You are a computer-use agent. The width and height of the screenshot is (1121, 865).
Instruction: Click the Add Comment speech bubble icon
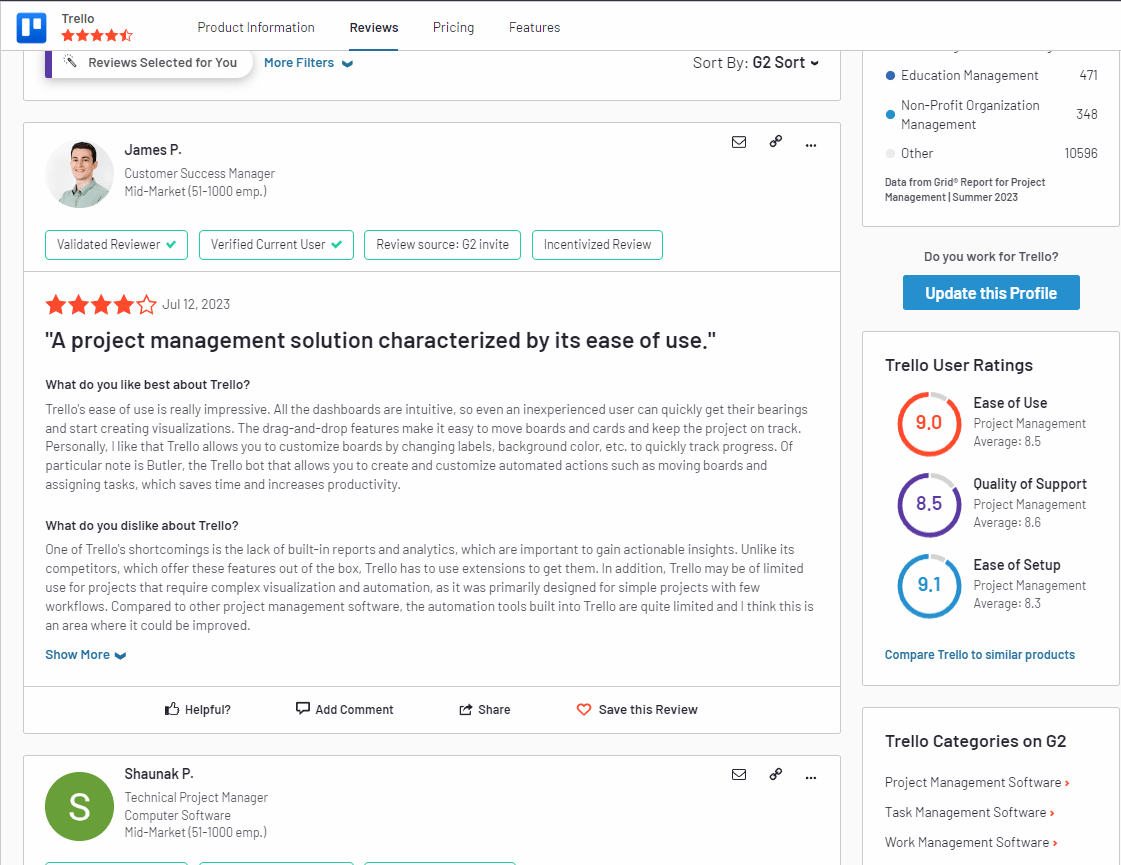coord(302,708)
